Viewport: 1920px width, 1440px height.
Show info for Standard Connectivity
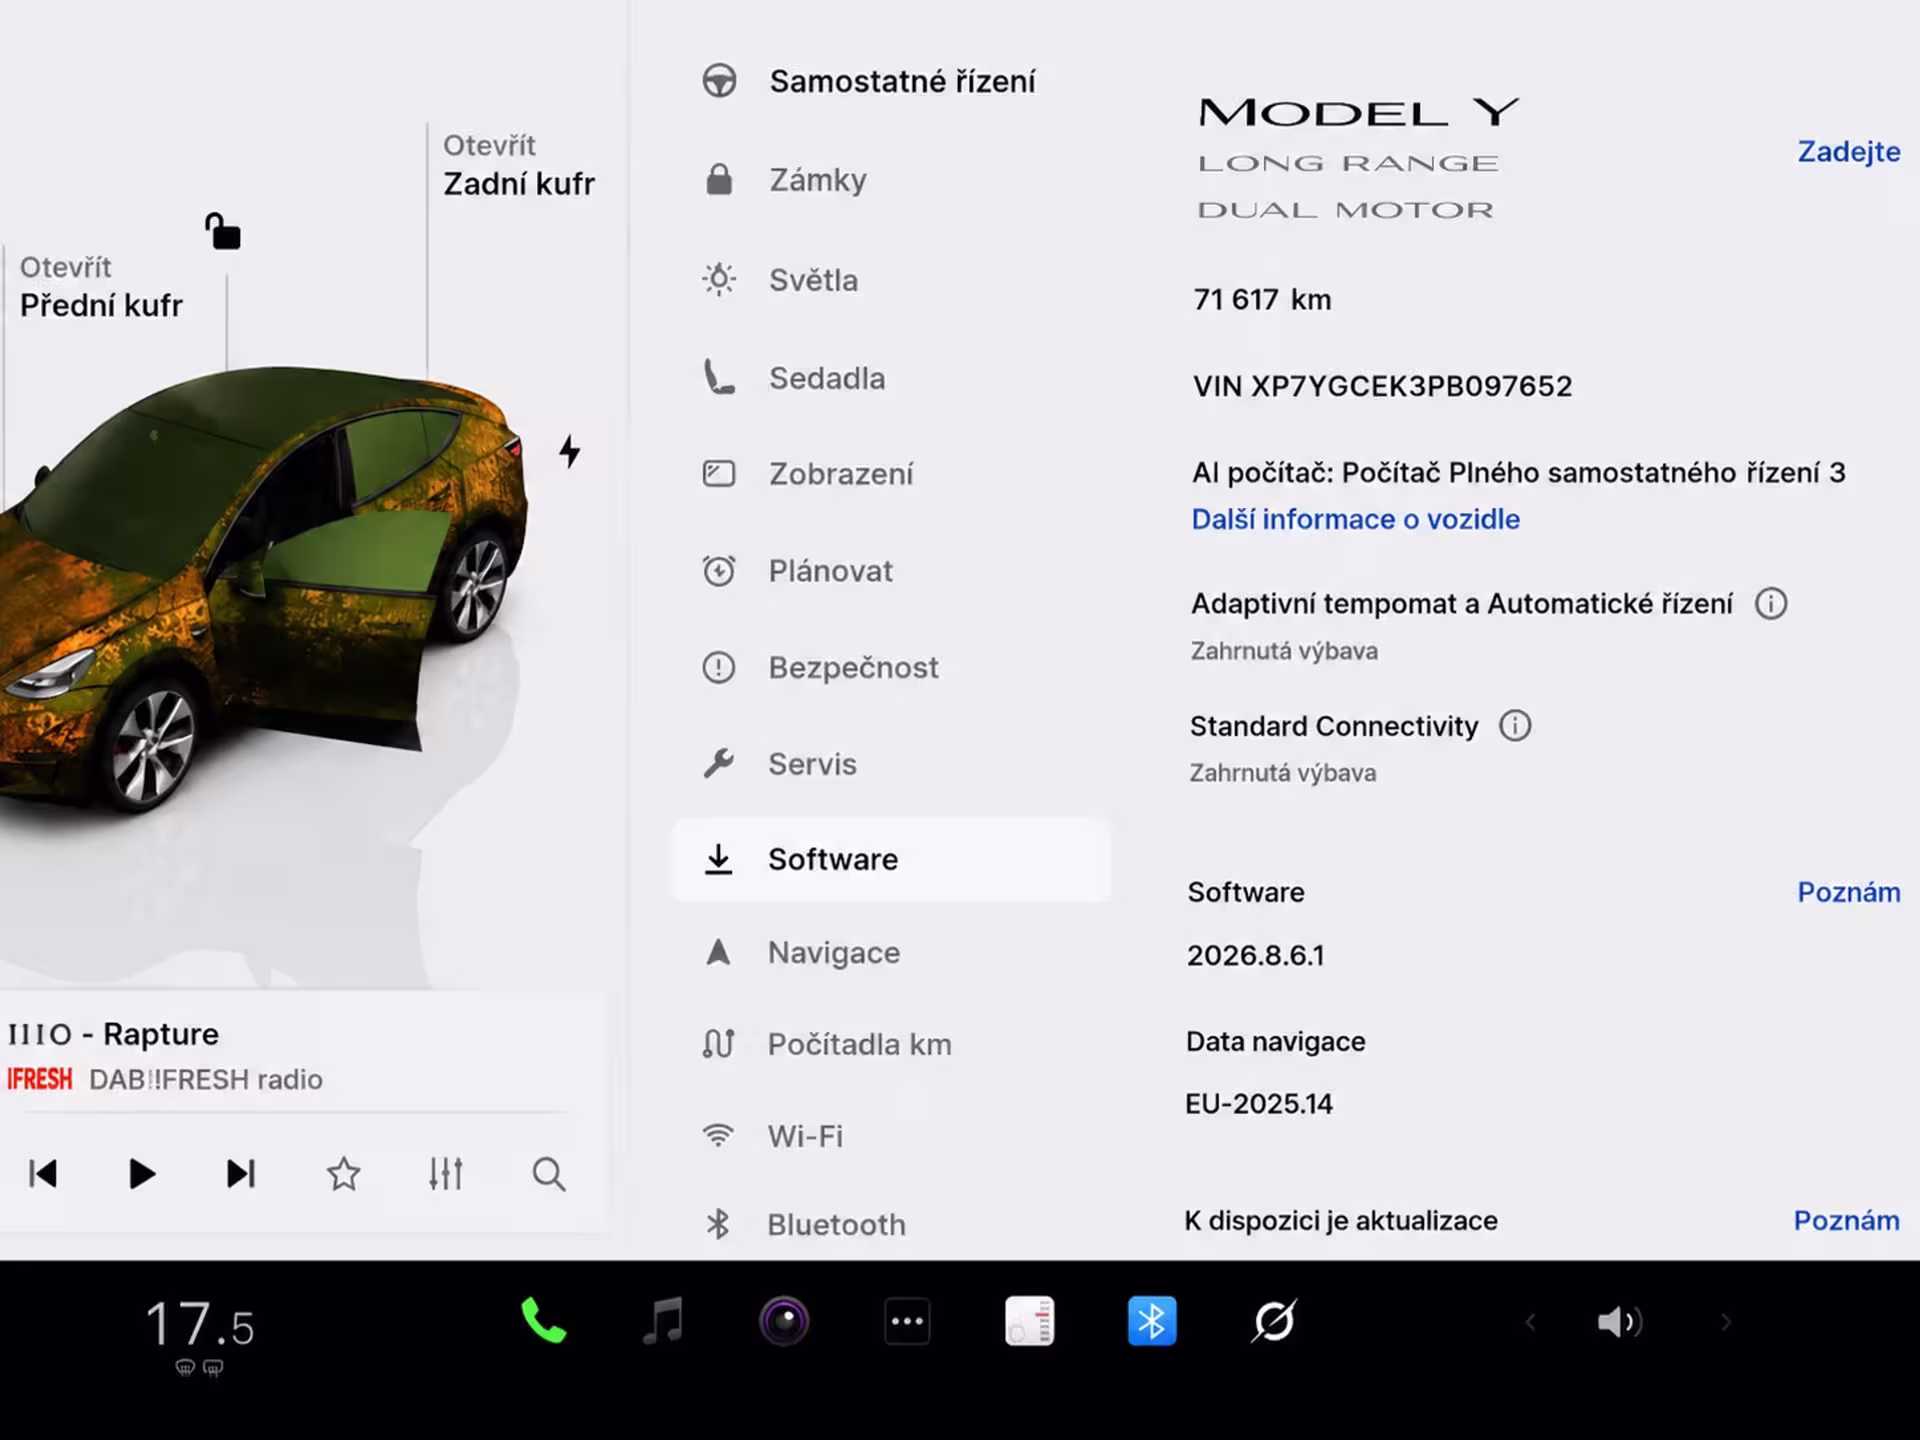1515,726
